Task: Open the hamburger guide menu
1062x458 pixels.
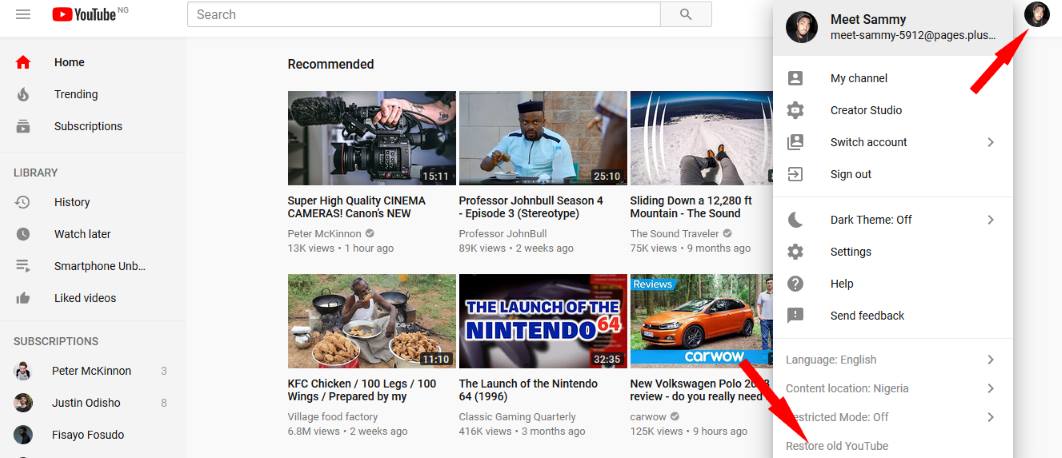Action: 23,14
